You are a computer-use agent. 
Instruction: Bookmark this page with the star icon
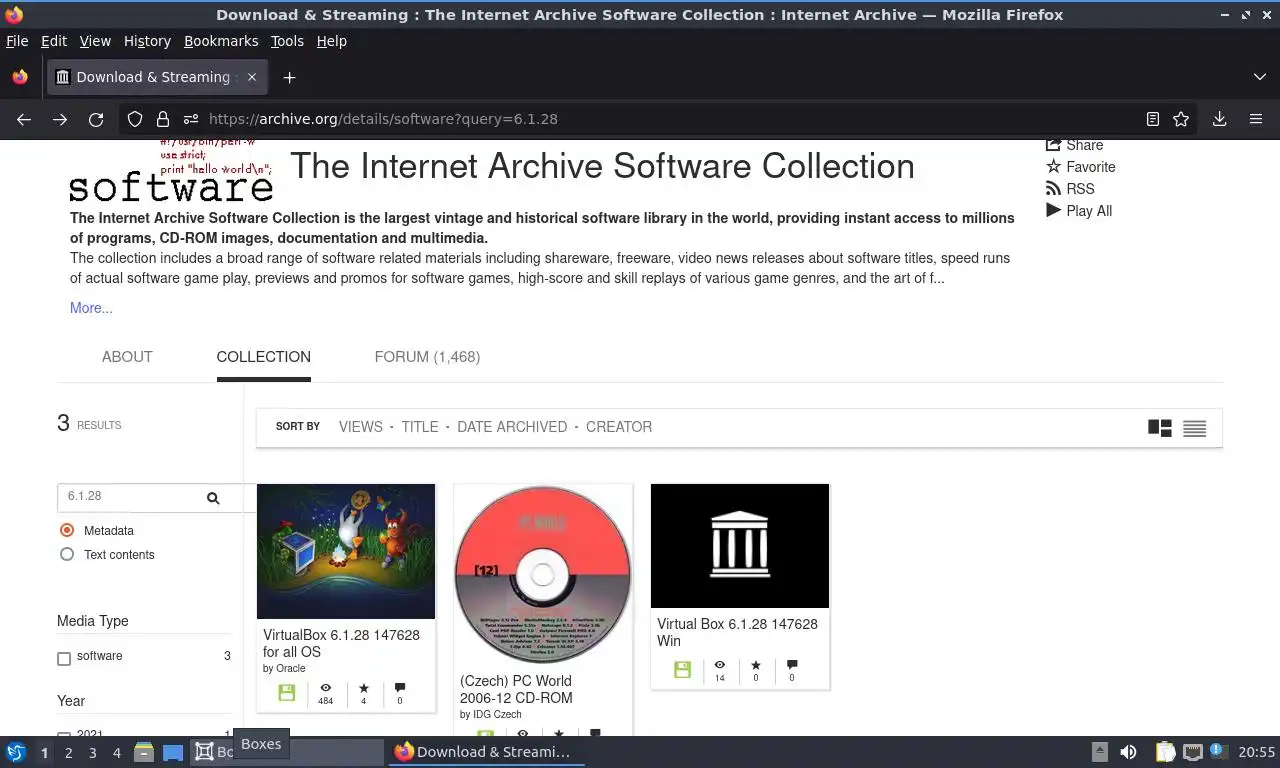pyautogui.click(x=1181, y=119)
